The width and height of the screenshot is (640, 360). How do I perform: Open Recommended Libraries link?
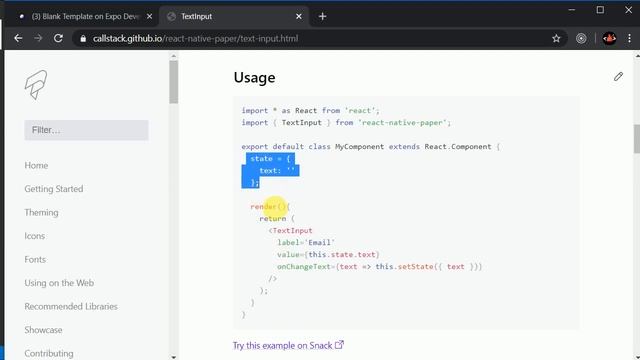[71, 307]
